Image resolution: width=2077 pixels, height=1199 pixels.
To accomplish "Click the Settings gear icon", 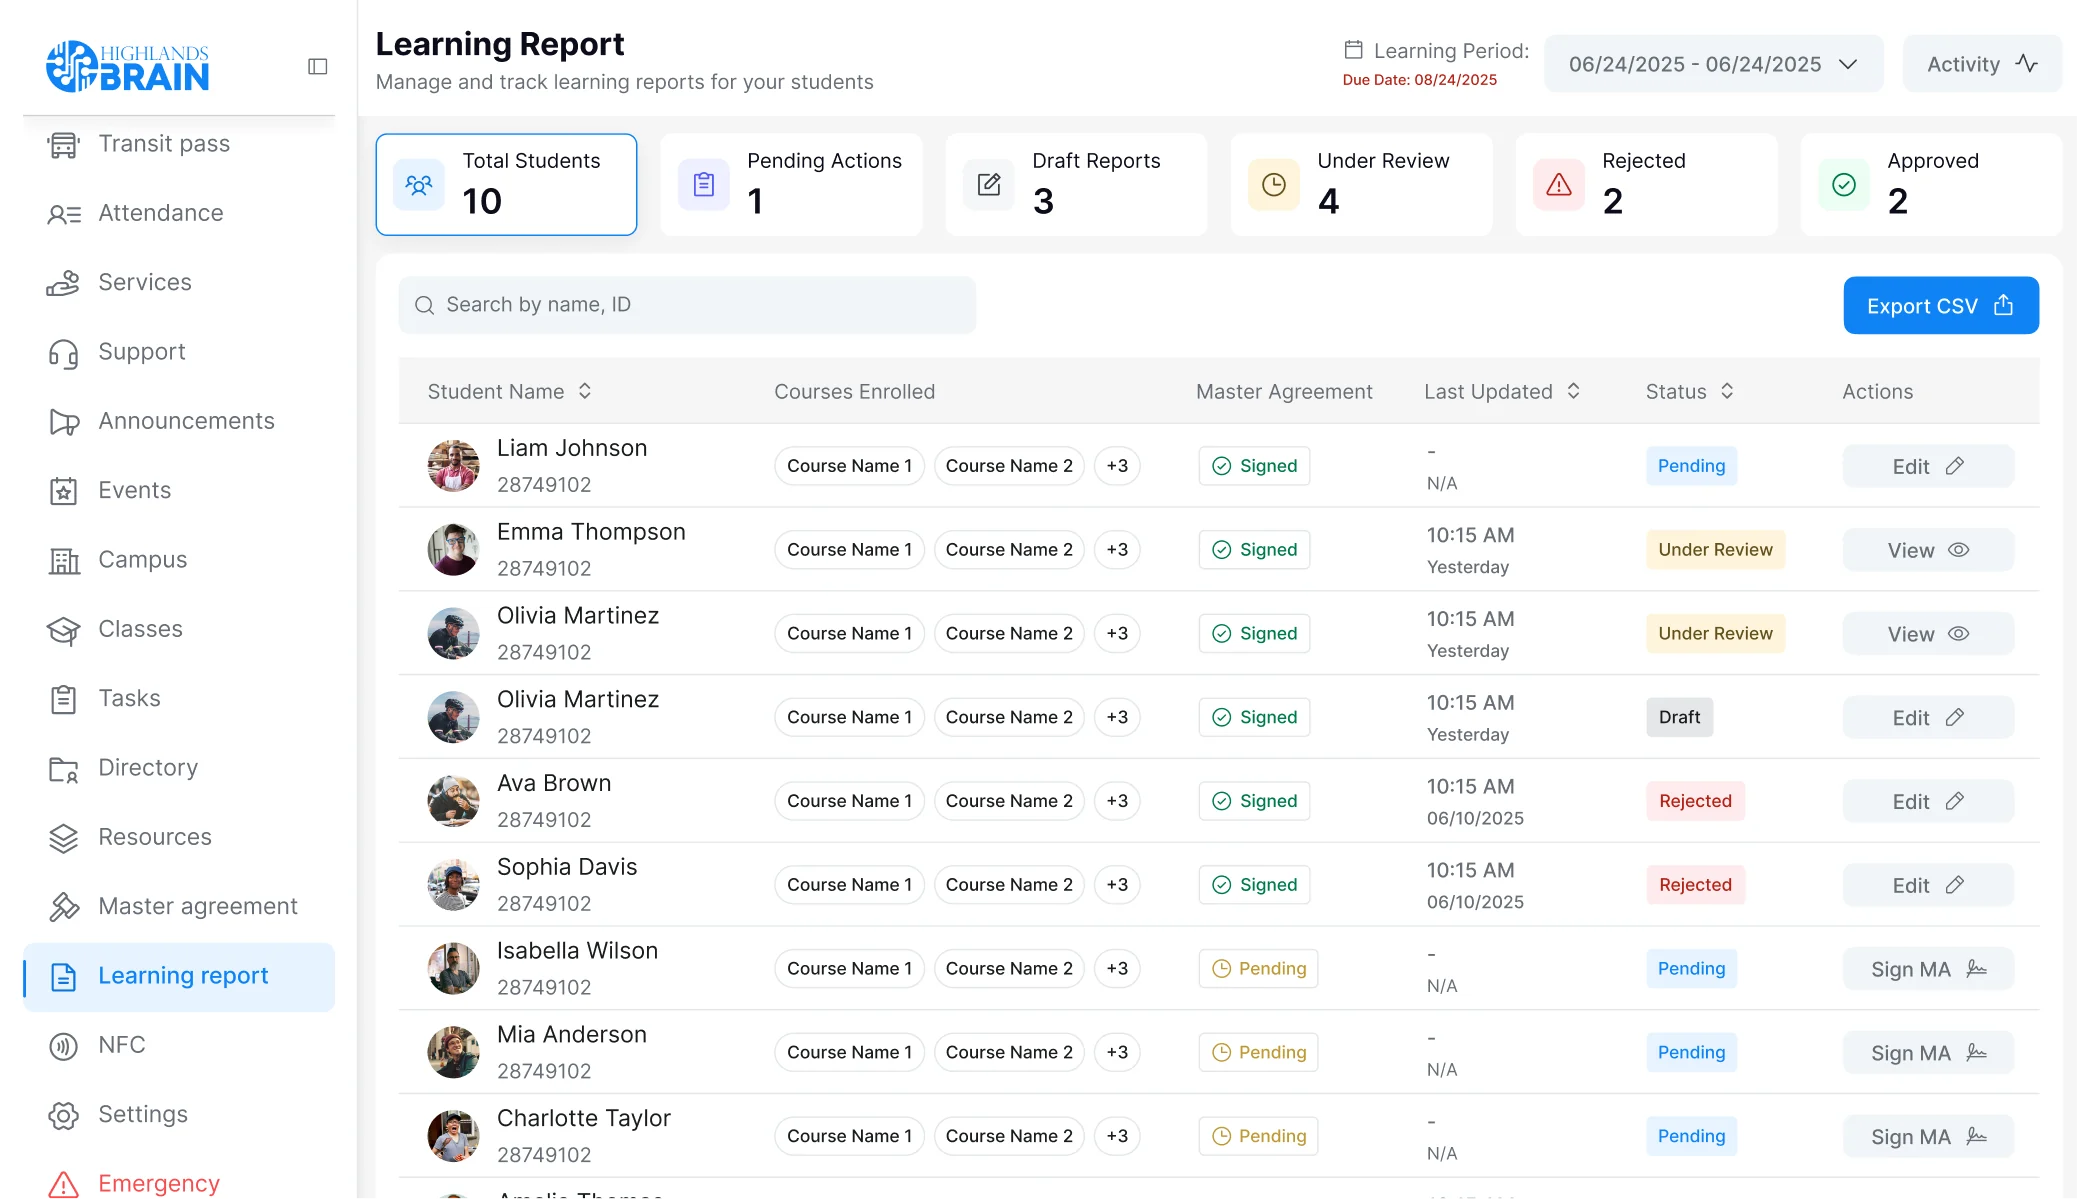I will click(x=64, y=1115).
